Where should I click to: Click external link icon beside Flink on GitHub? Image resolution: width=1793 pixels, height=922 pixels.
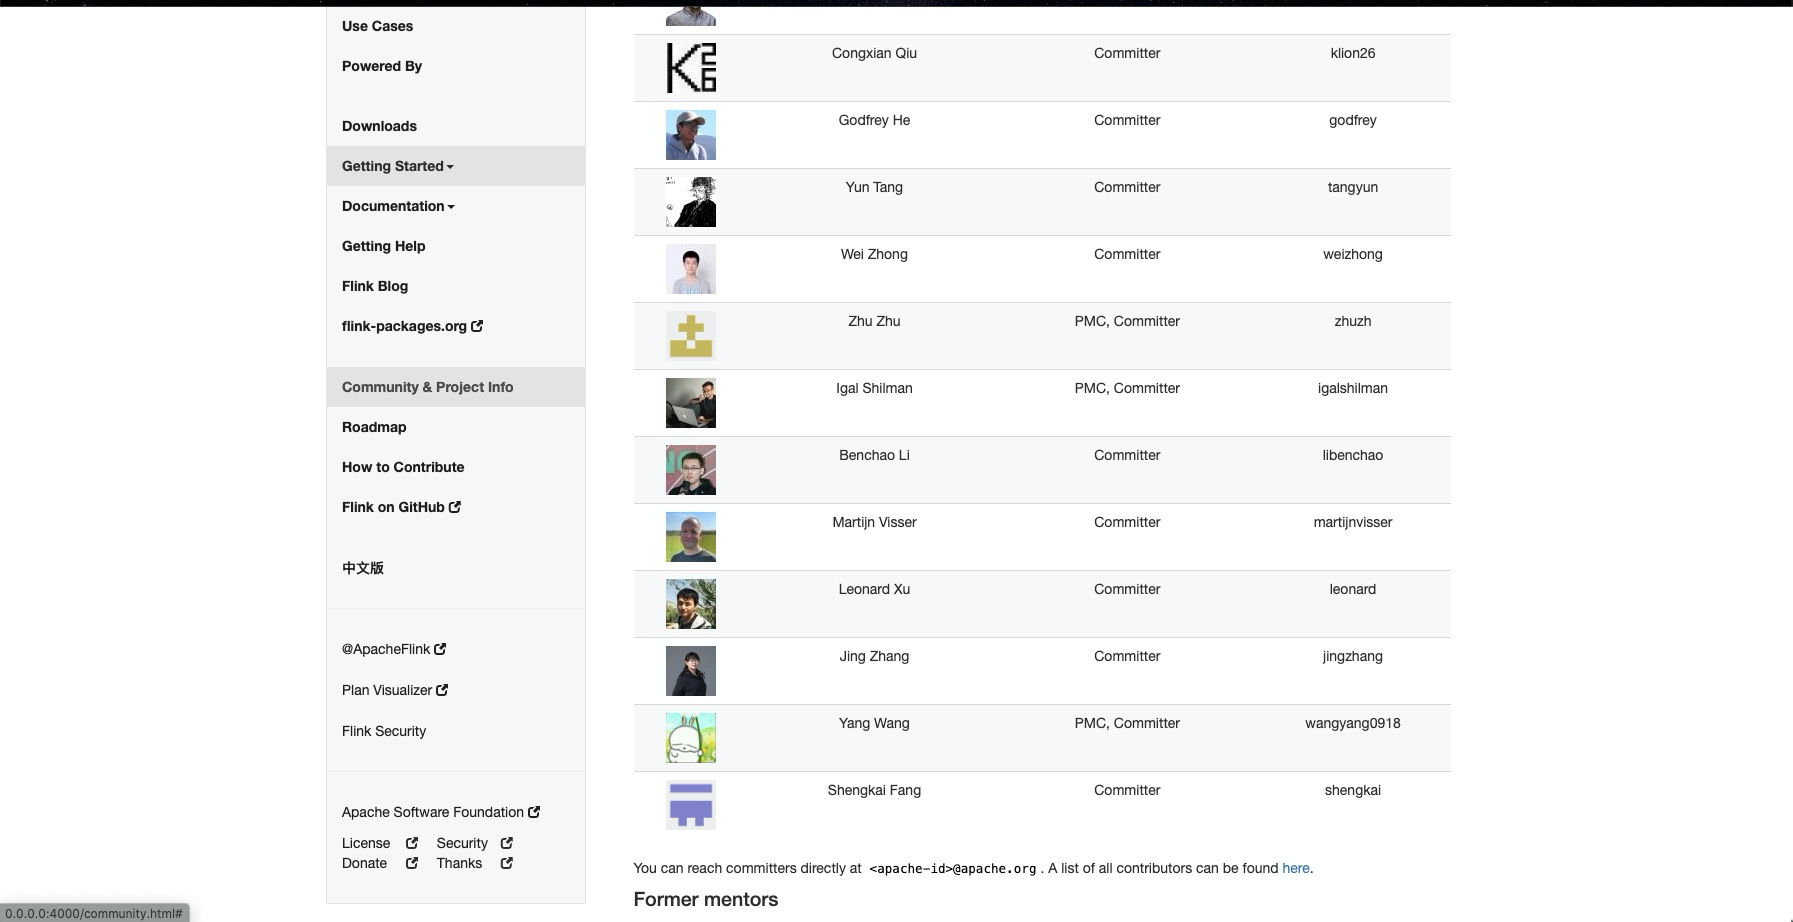pos(455,507)
